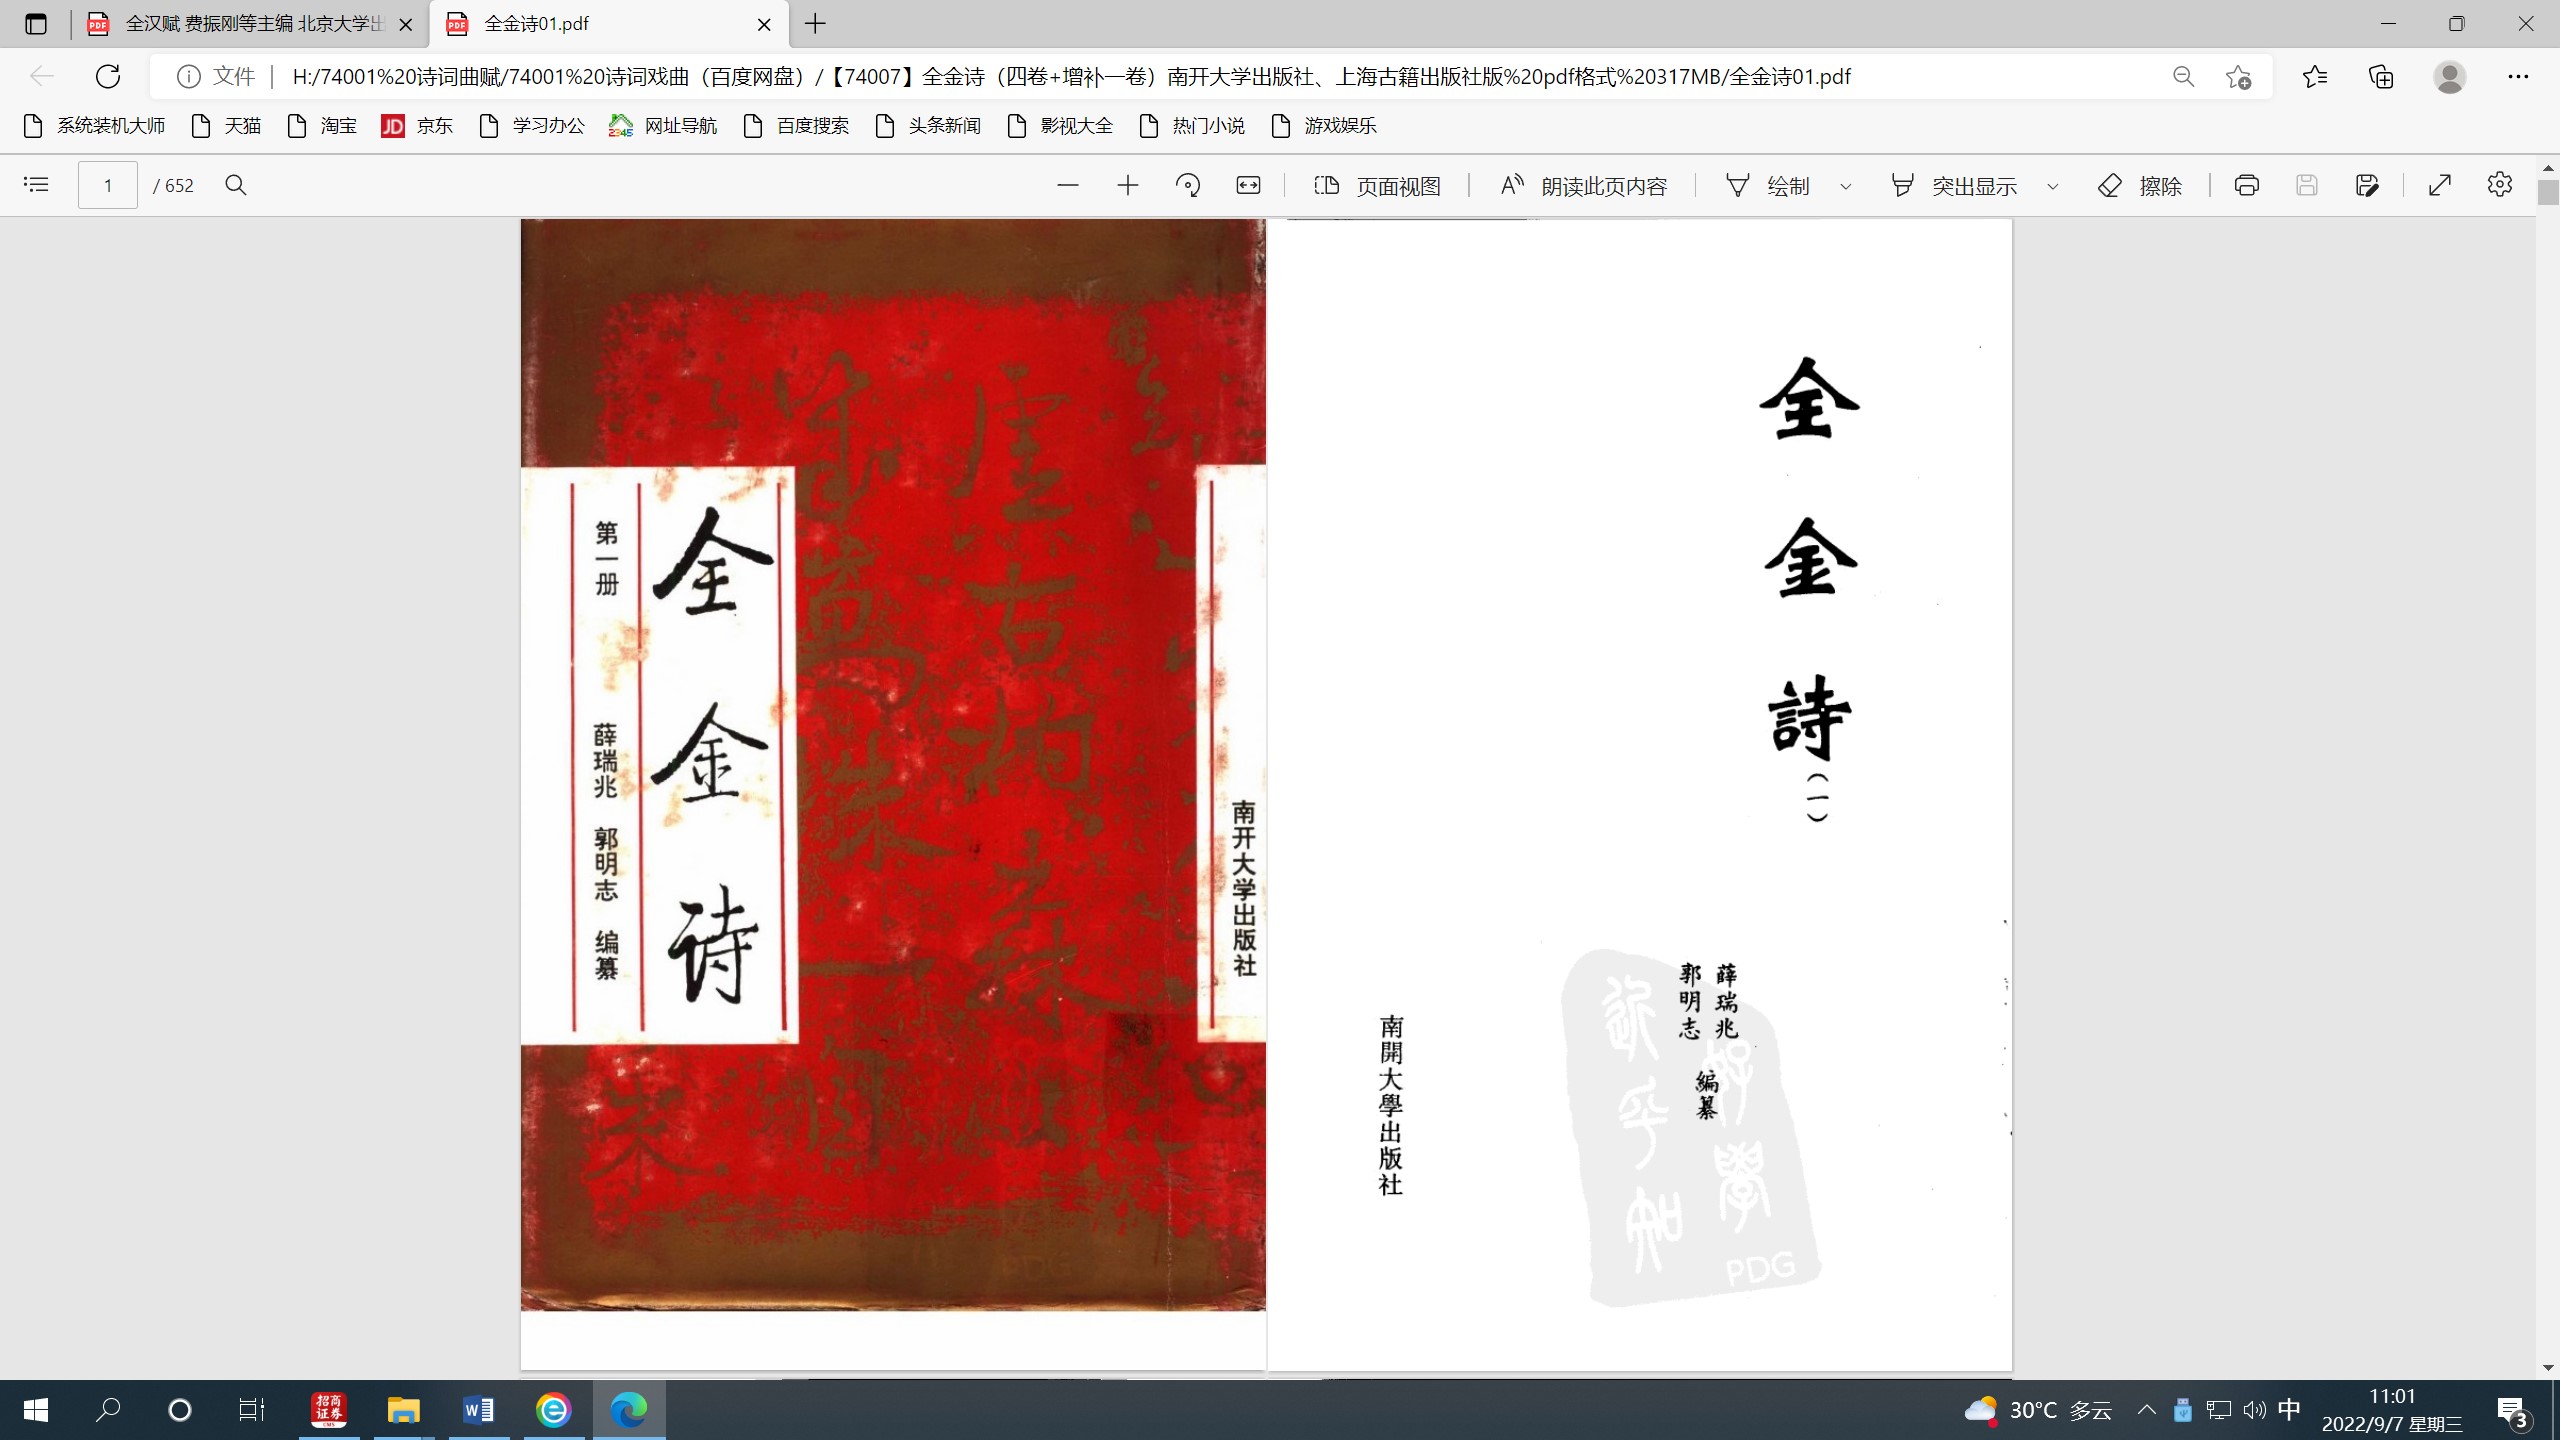Open browser collections
Viewport: 2560px width, 1440px height.
point(2382,77)
